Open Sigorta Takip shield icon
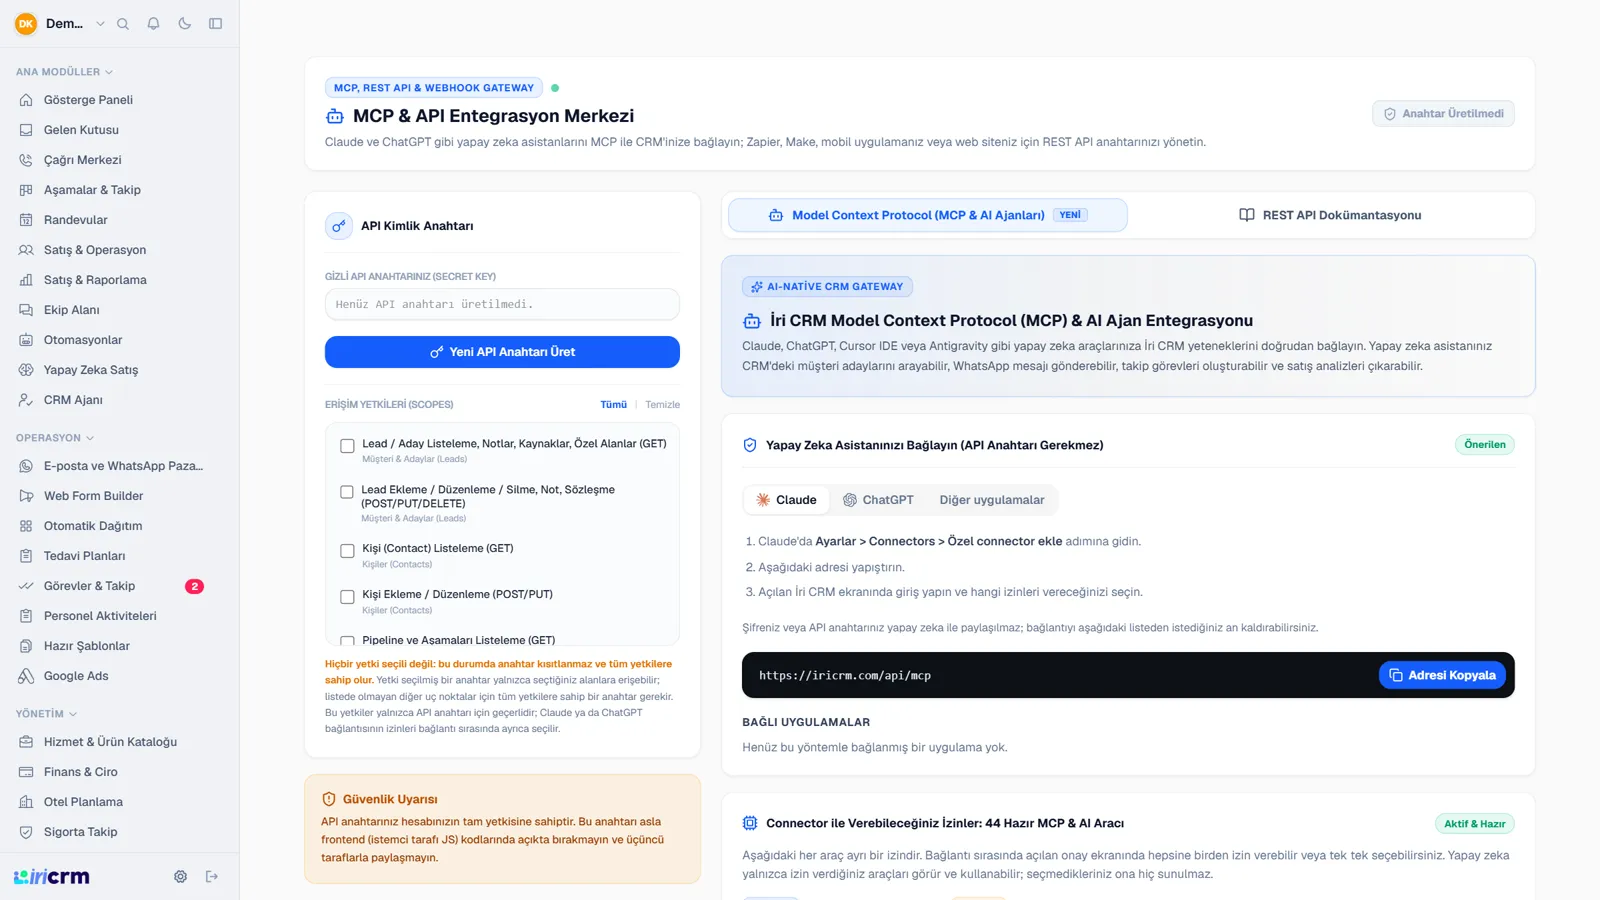Image resolution: width=1600 pixels, height=900 pixels. (x=26, y=832)
